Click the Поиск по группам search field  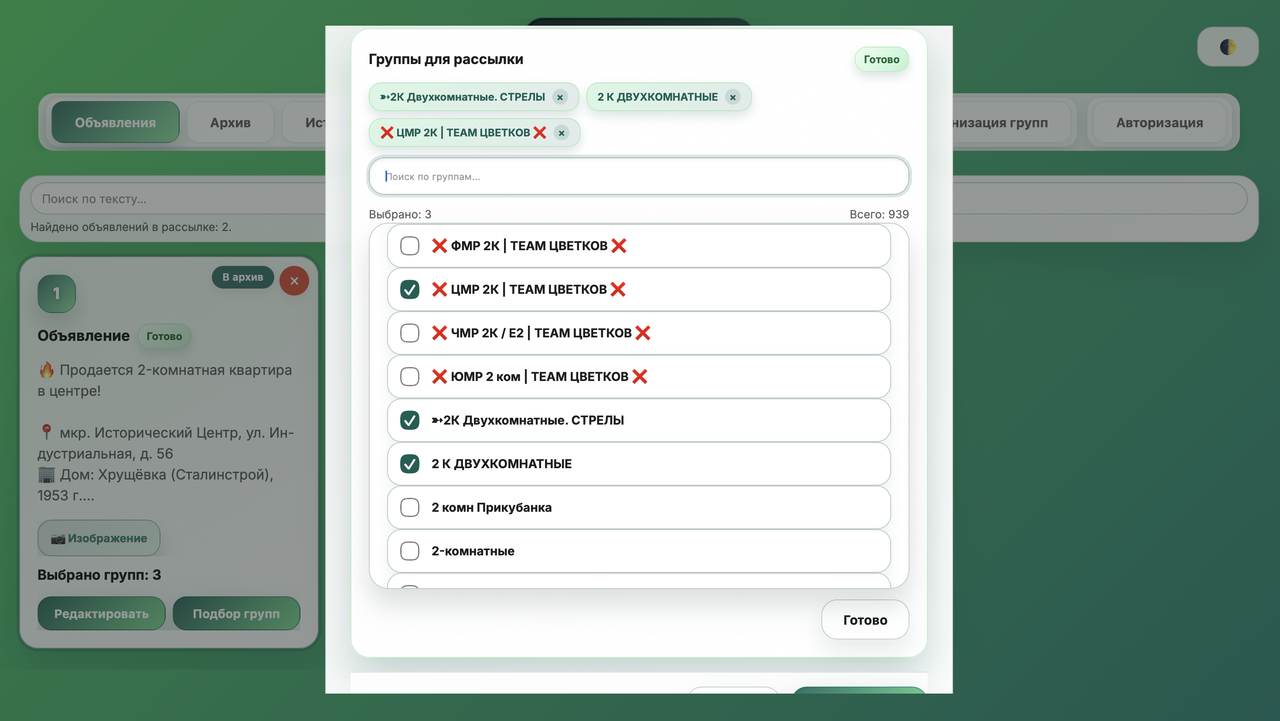pyautogui.click(x=639, y=177)
